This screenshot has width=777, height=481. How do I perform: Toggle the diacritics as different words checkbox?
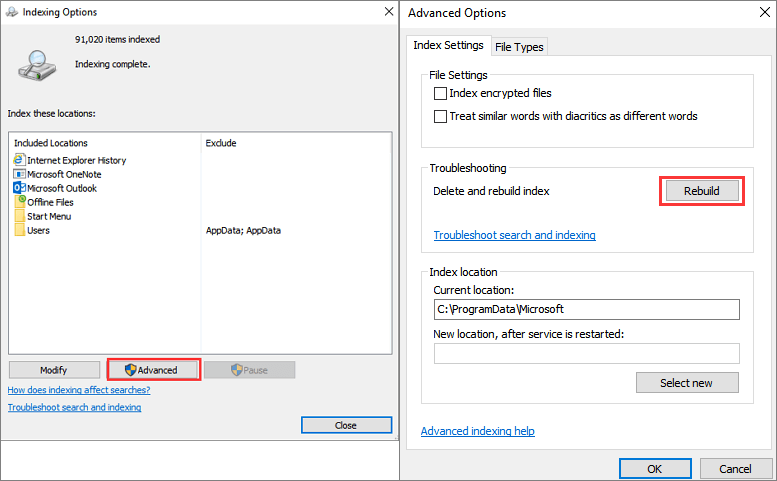click(440, 117)
